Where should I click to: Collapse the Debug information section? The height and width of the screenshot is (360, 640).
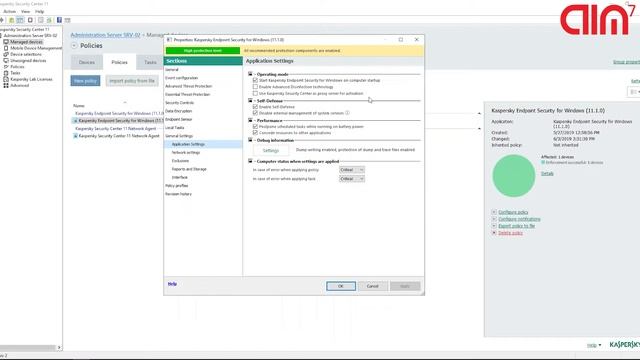(250, 140)
